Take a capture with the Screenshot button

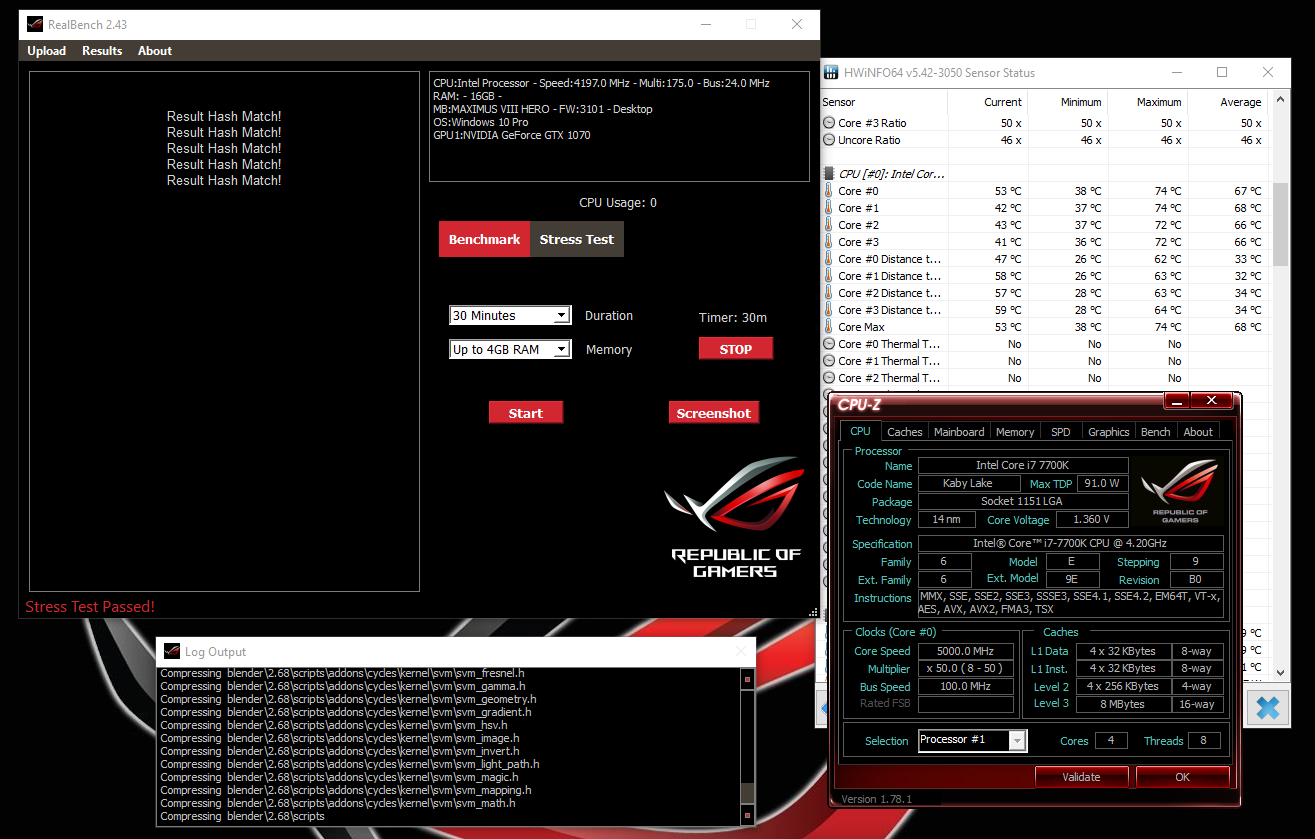pyautogui.click(x=714, y=413)
